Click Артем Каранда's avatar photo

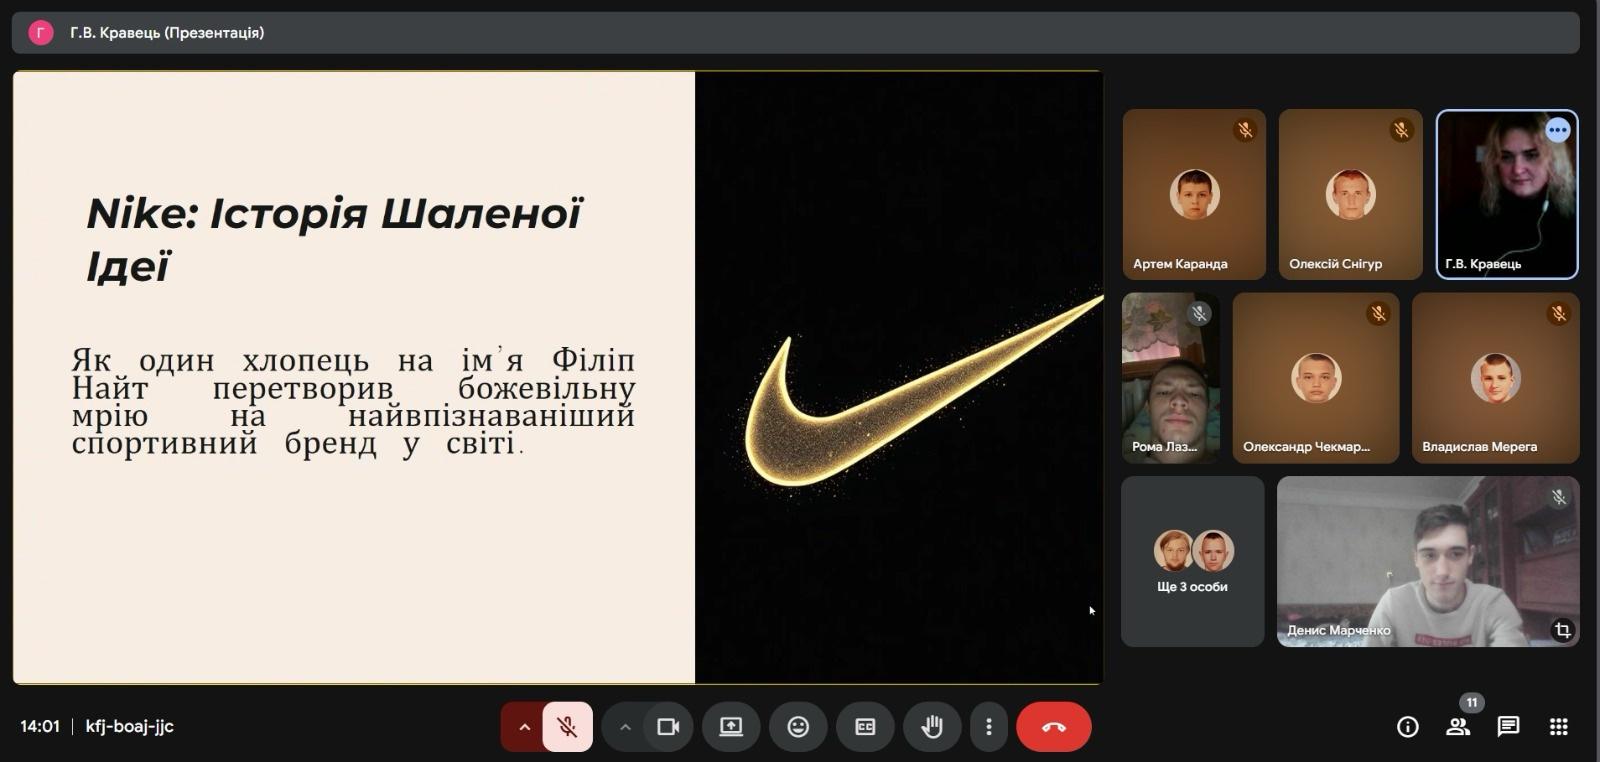coord(1194,194)
